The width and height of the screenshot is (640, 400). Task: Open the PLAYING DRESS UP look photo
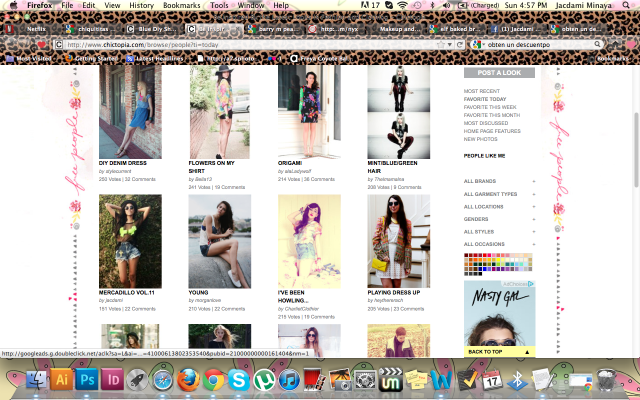click(x=398, y=241)
